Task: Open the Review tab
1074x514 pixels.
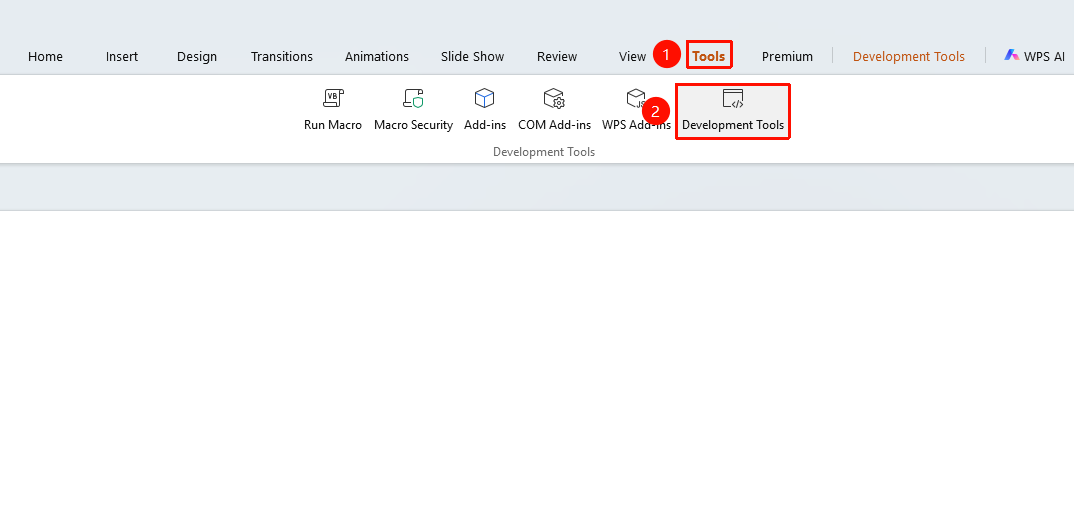Action: coord(557,57)
